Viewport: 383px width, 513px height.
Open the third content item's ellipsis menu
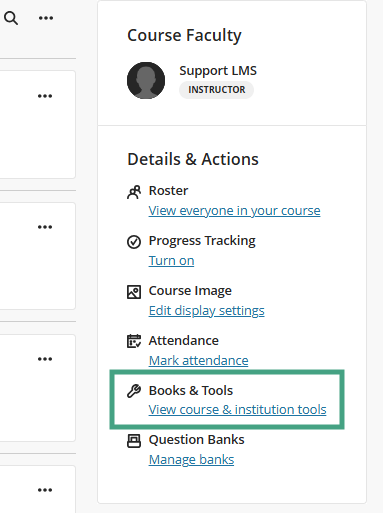point(45,359)
